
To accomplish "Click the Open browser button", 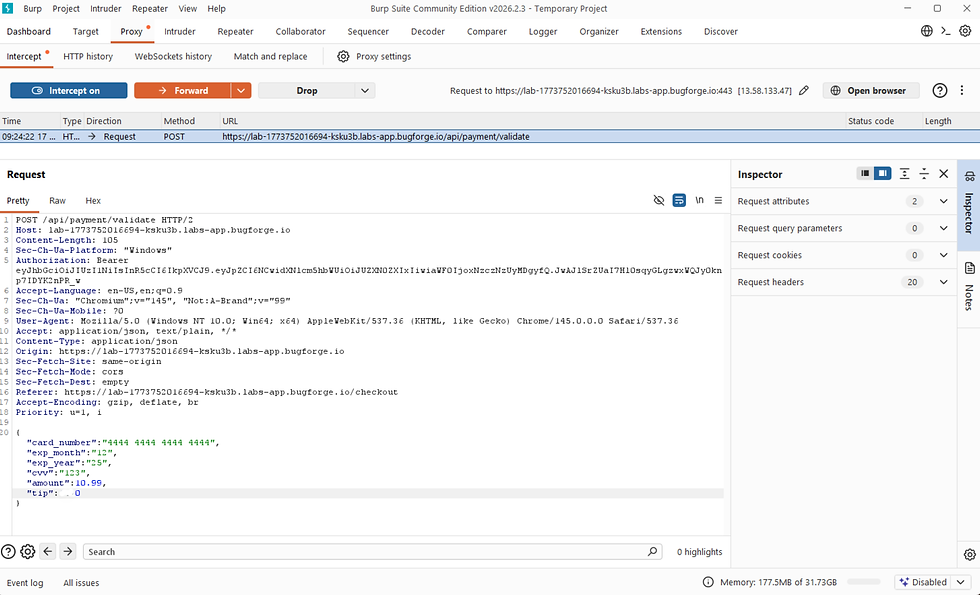I will (x=871, y=91).
